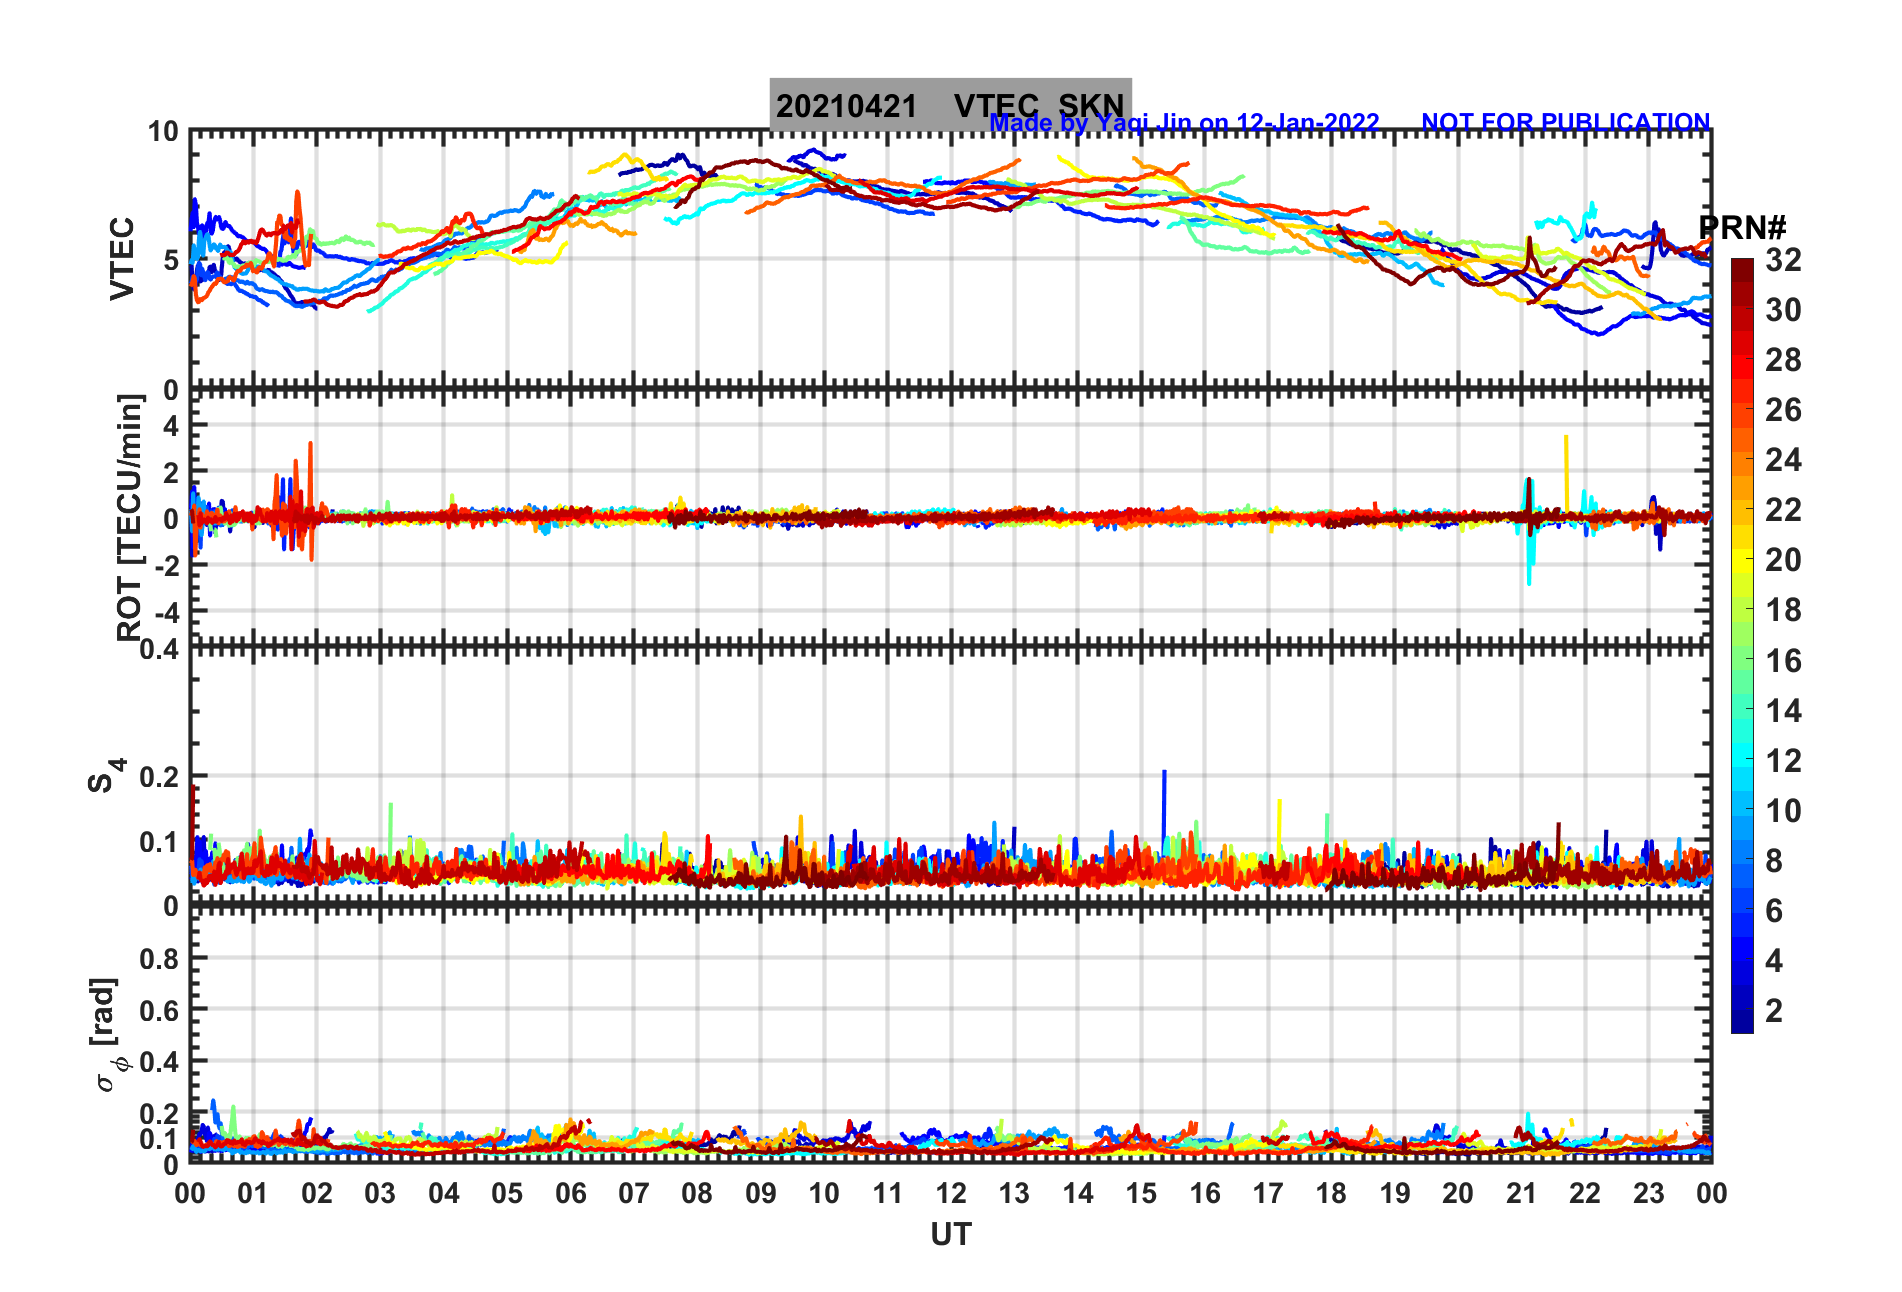Click the 'Made by Yaqi Jin on 12-Jan-2022' text

(1184, 123)
